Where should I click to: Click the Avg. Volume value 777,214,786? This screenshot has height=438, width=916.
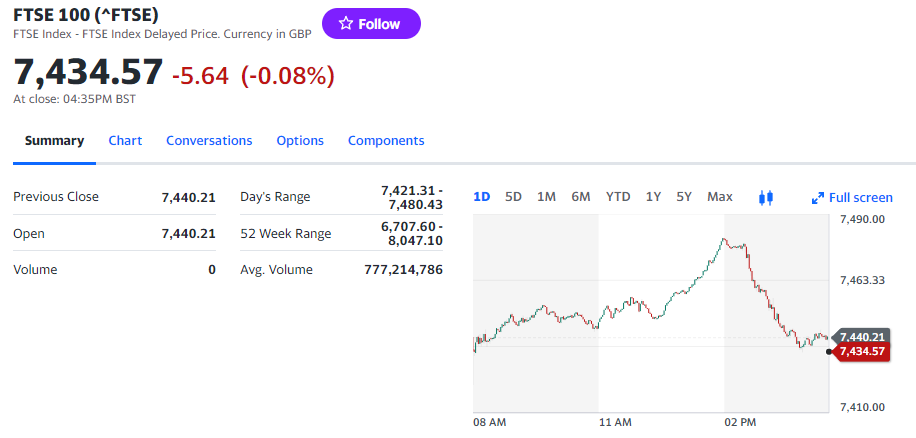click(403, 270)
